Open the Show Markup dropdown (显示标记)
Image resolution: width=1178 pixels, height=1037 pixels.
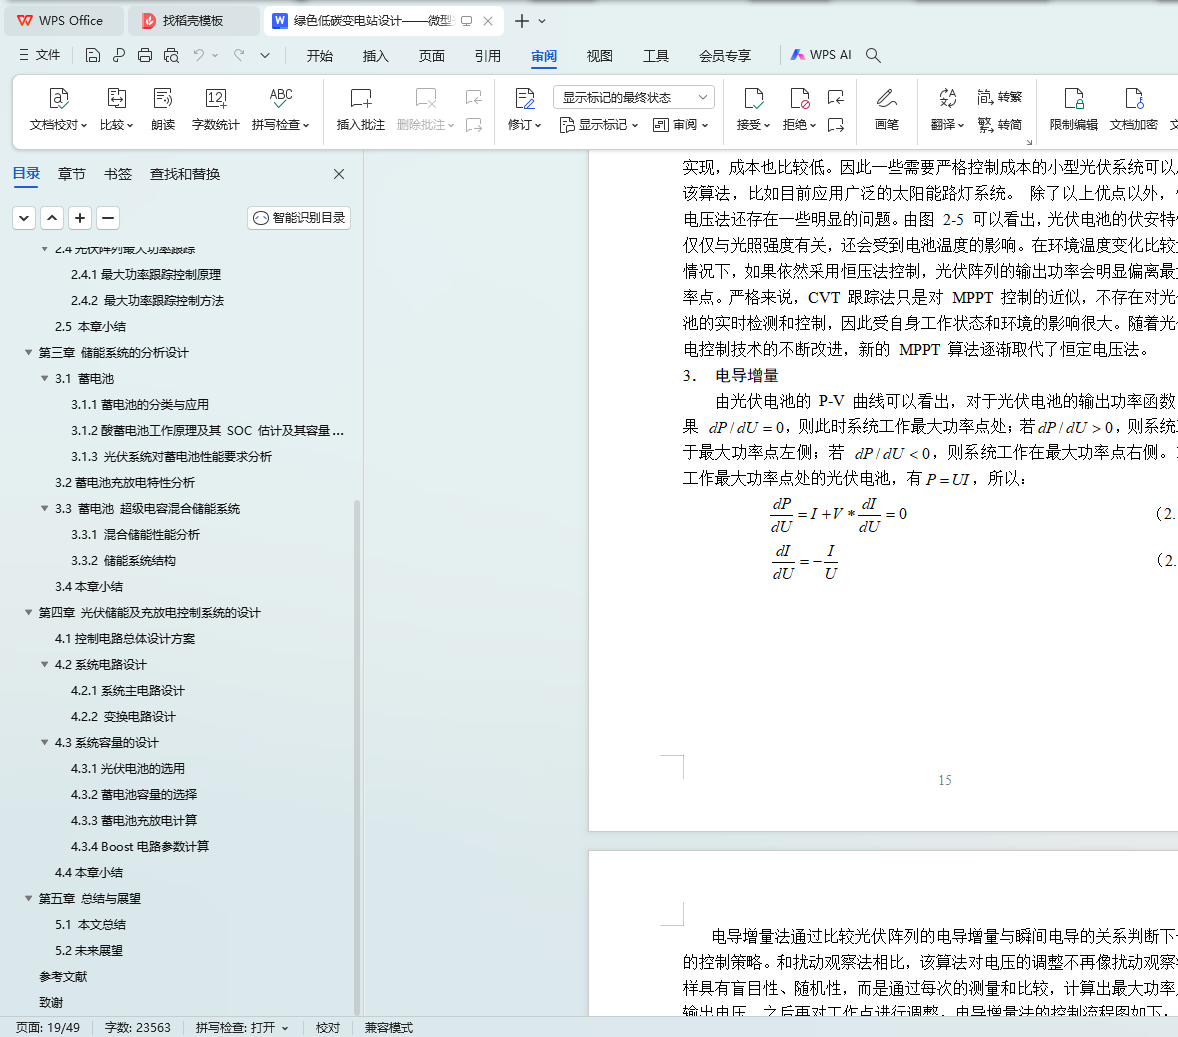599,125
